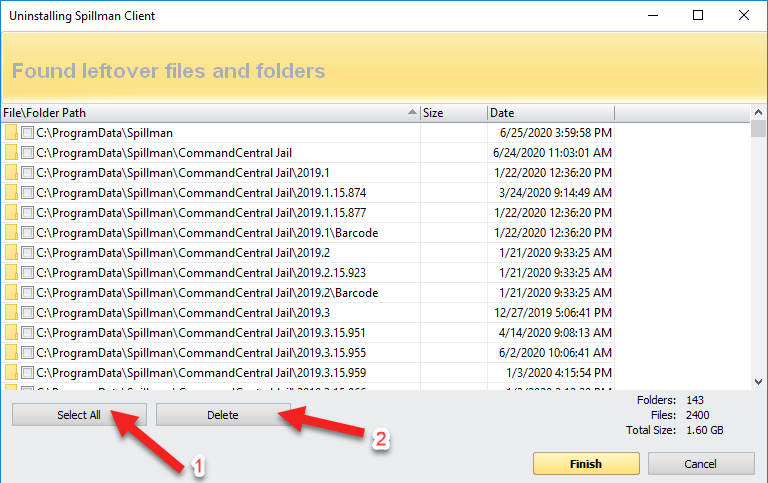
Task: Click the Delete button
Action: 223,415
